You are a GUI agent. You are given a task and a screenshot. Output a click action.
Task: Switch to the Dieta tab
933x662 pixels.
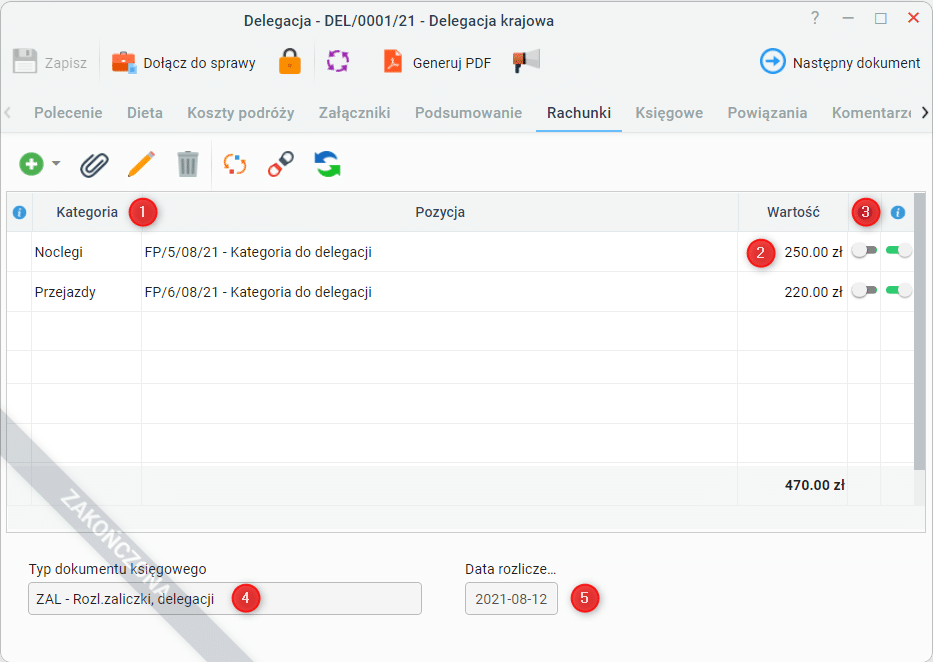[145, 113]
